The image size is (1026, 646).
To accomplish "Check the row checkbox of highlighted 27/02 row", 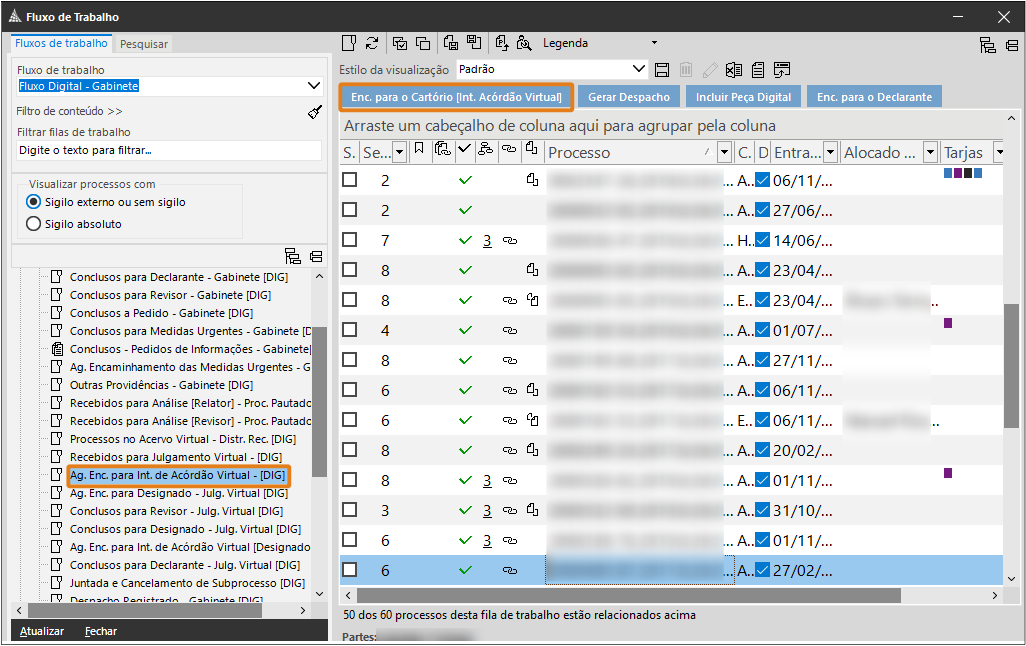I will click(349, 569).
